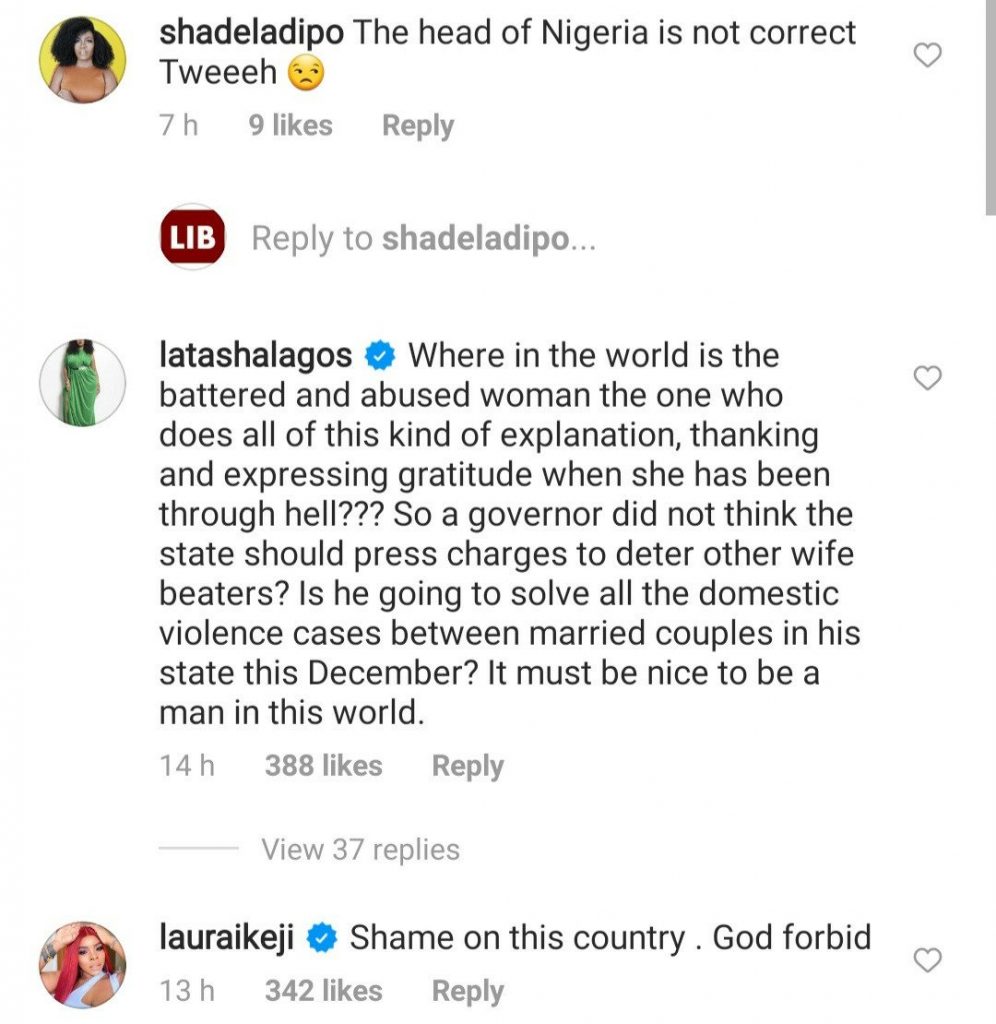View the 388 likes on latashalagos's comment
Viewport: 996px width, 1024px height.
pos(323,766)
